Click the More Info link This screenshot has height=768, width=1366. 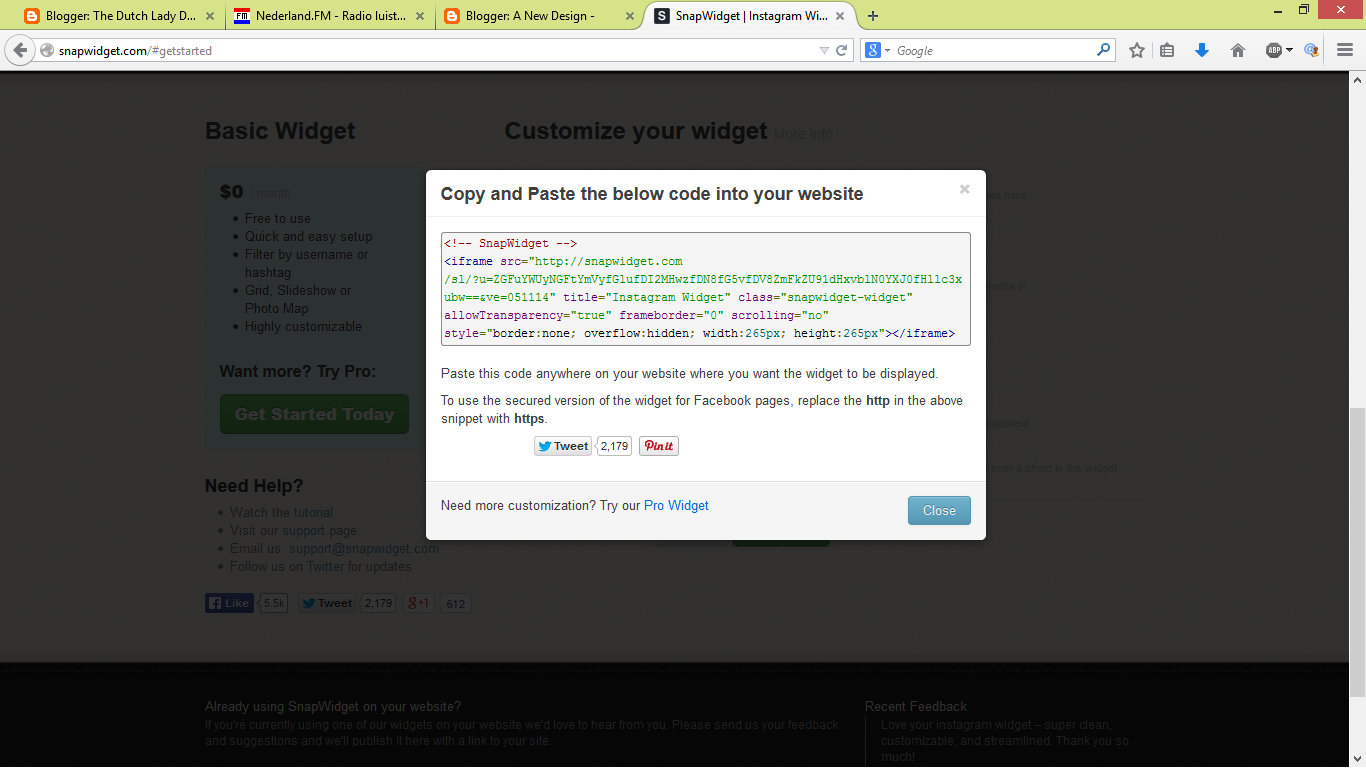[803, 134]
